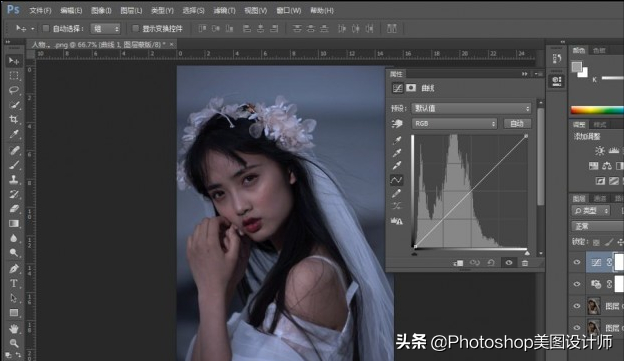Image resolution: width=624 pixels, height=361 pixels.
Task: Hide the Curves 1 adjustment layer
Action: coord(577,262)
